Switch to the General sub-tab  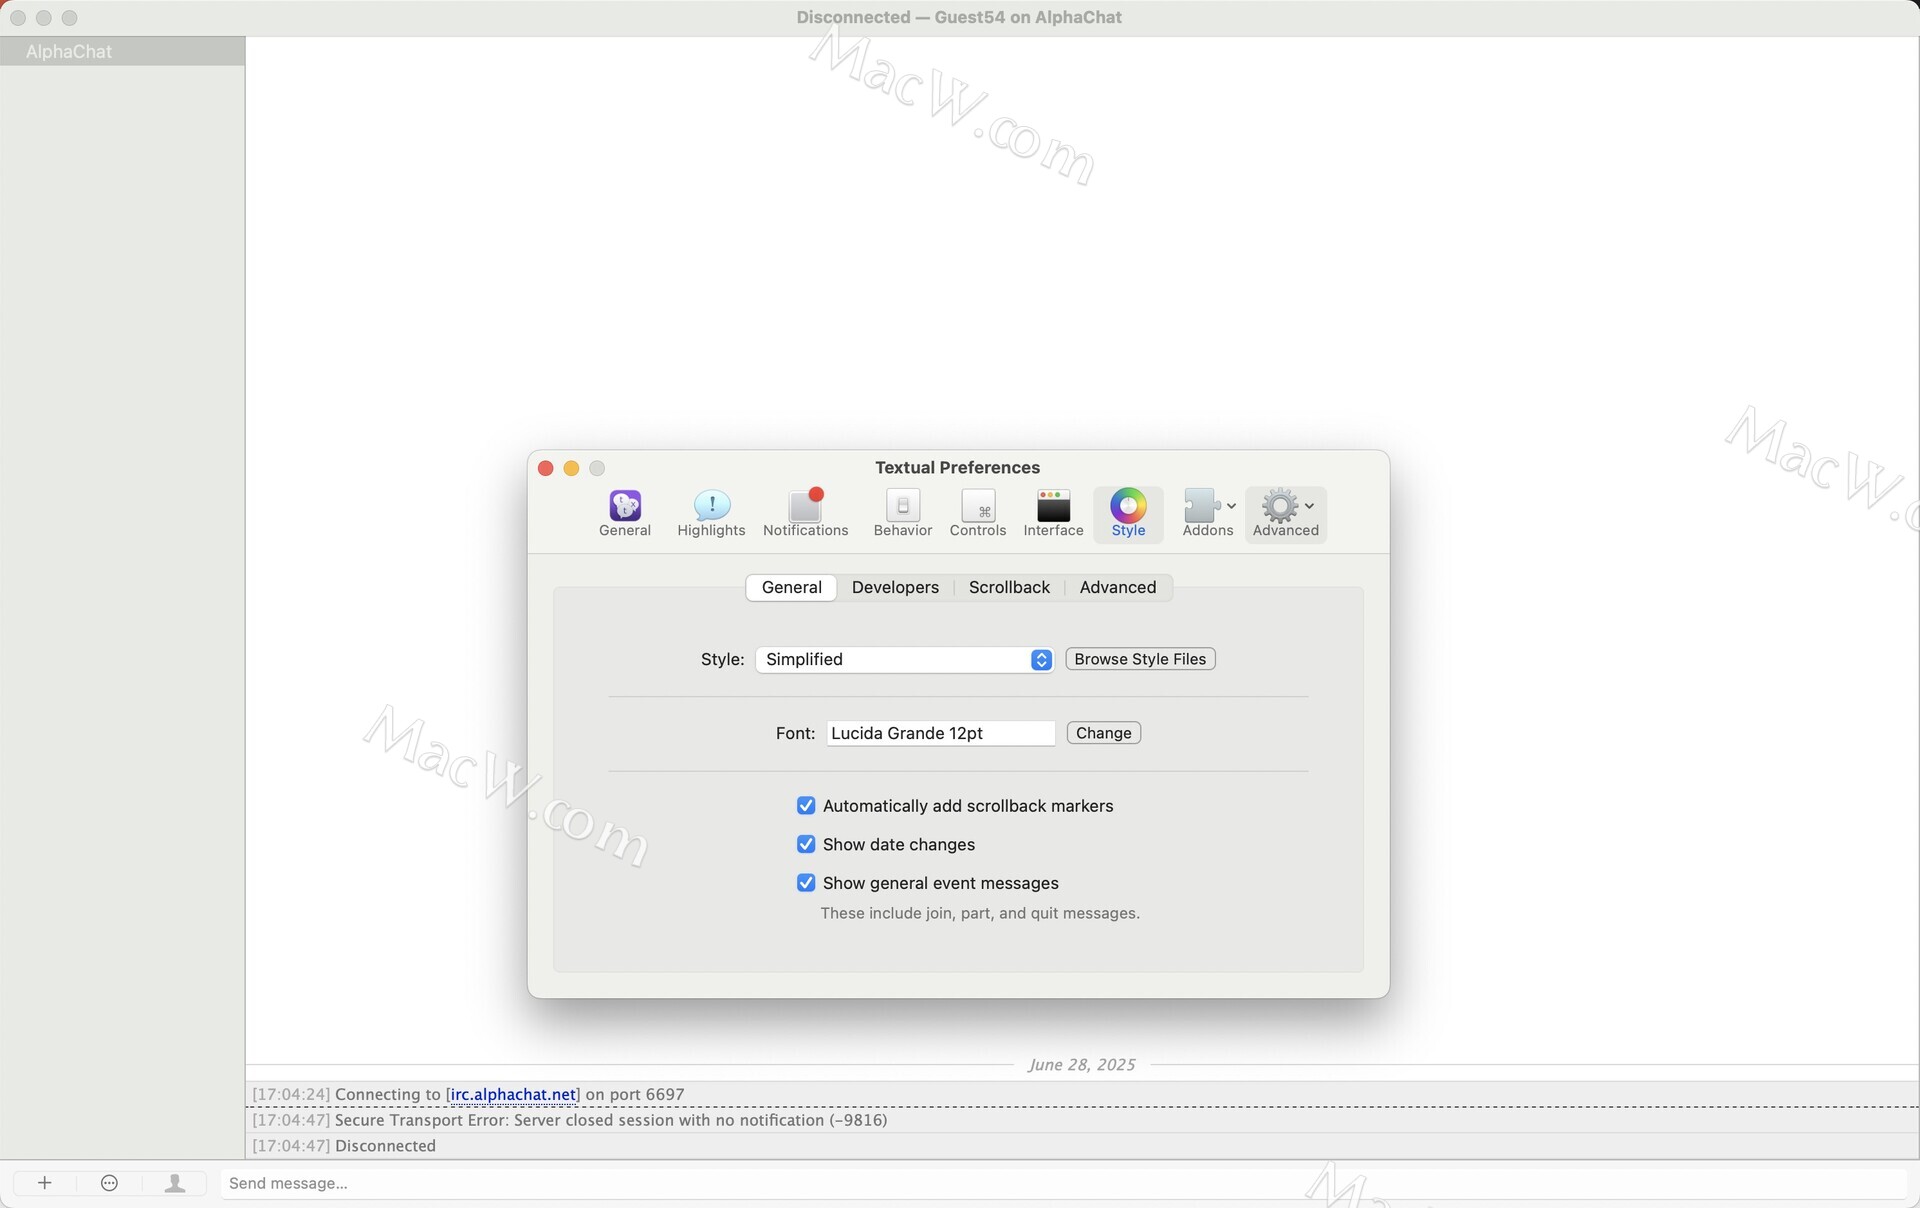(x=791, y=587)
